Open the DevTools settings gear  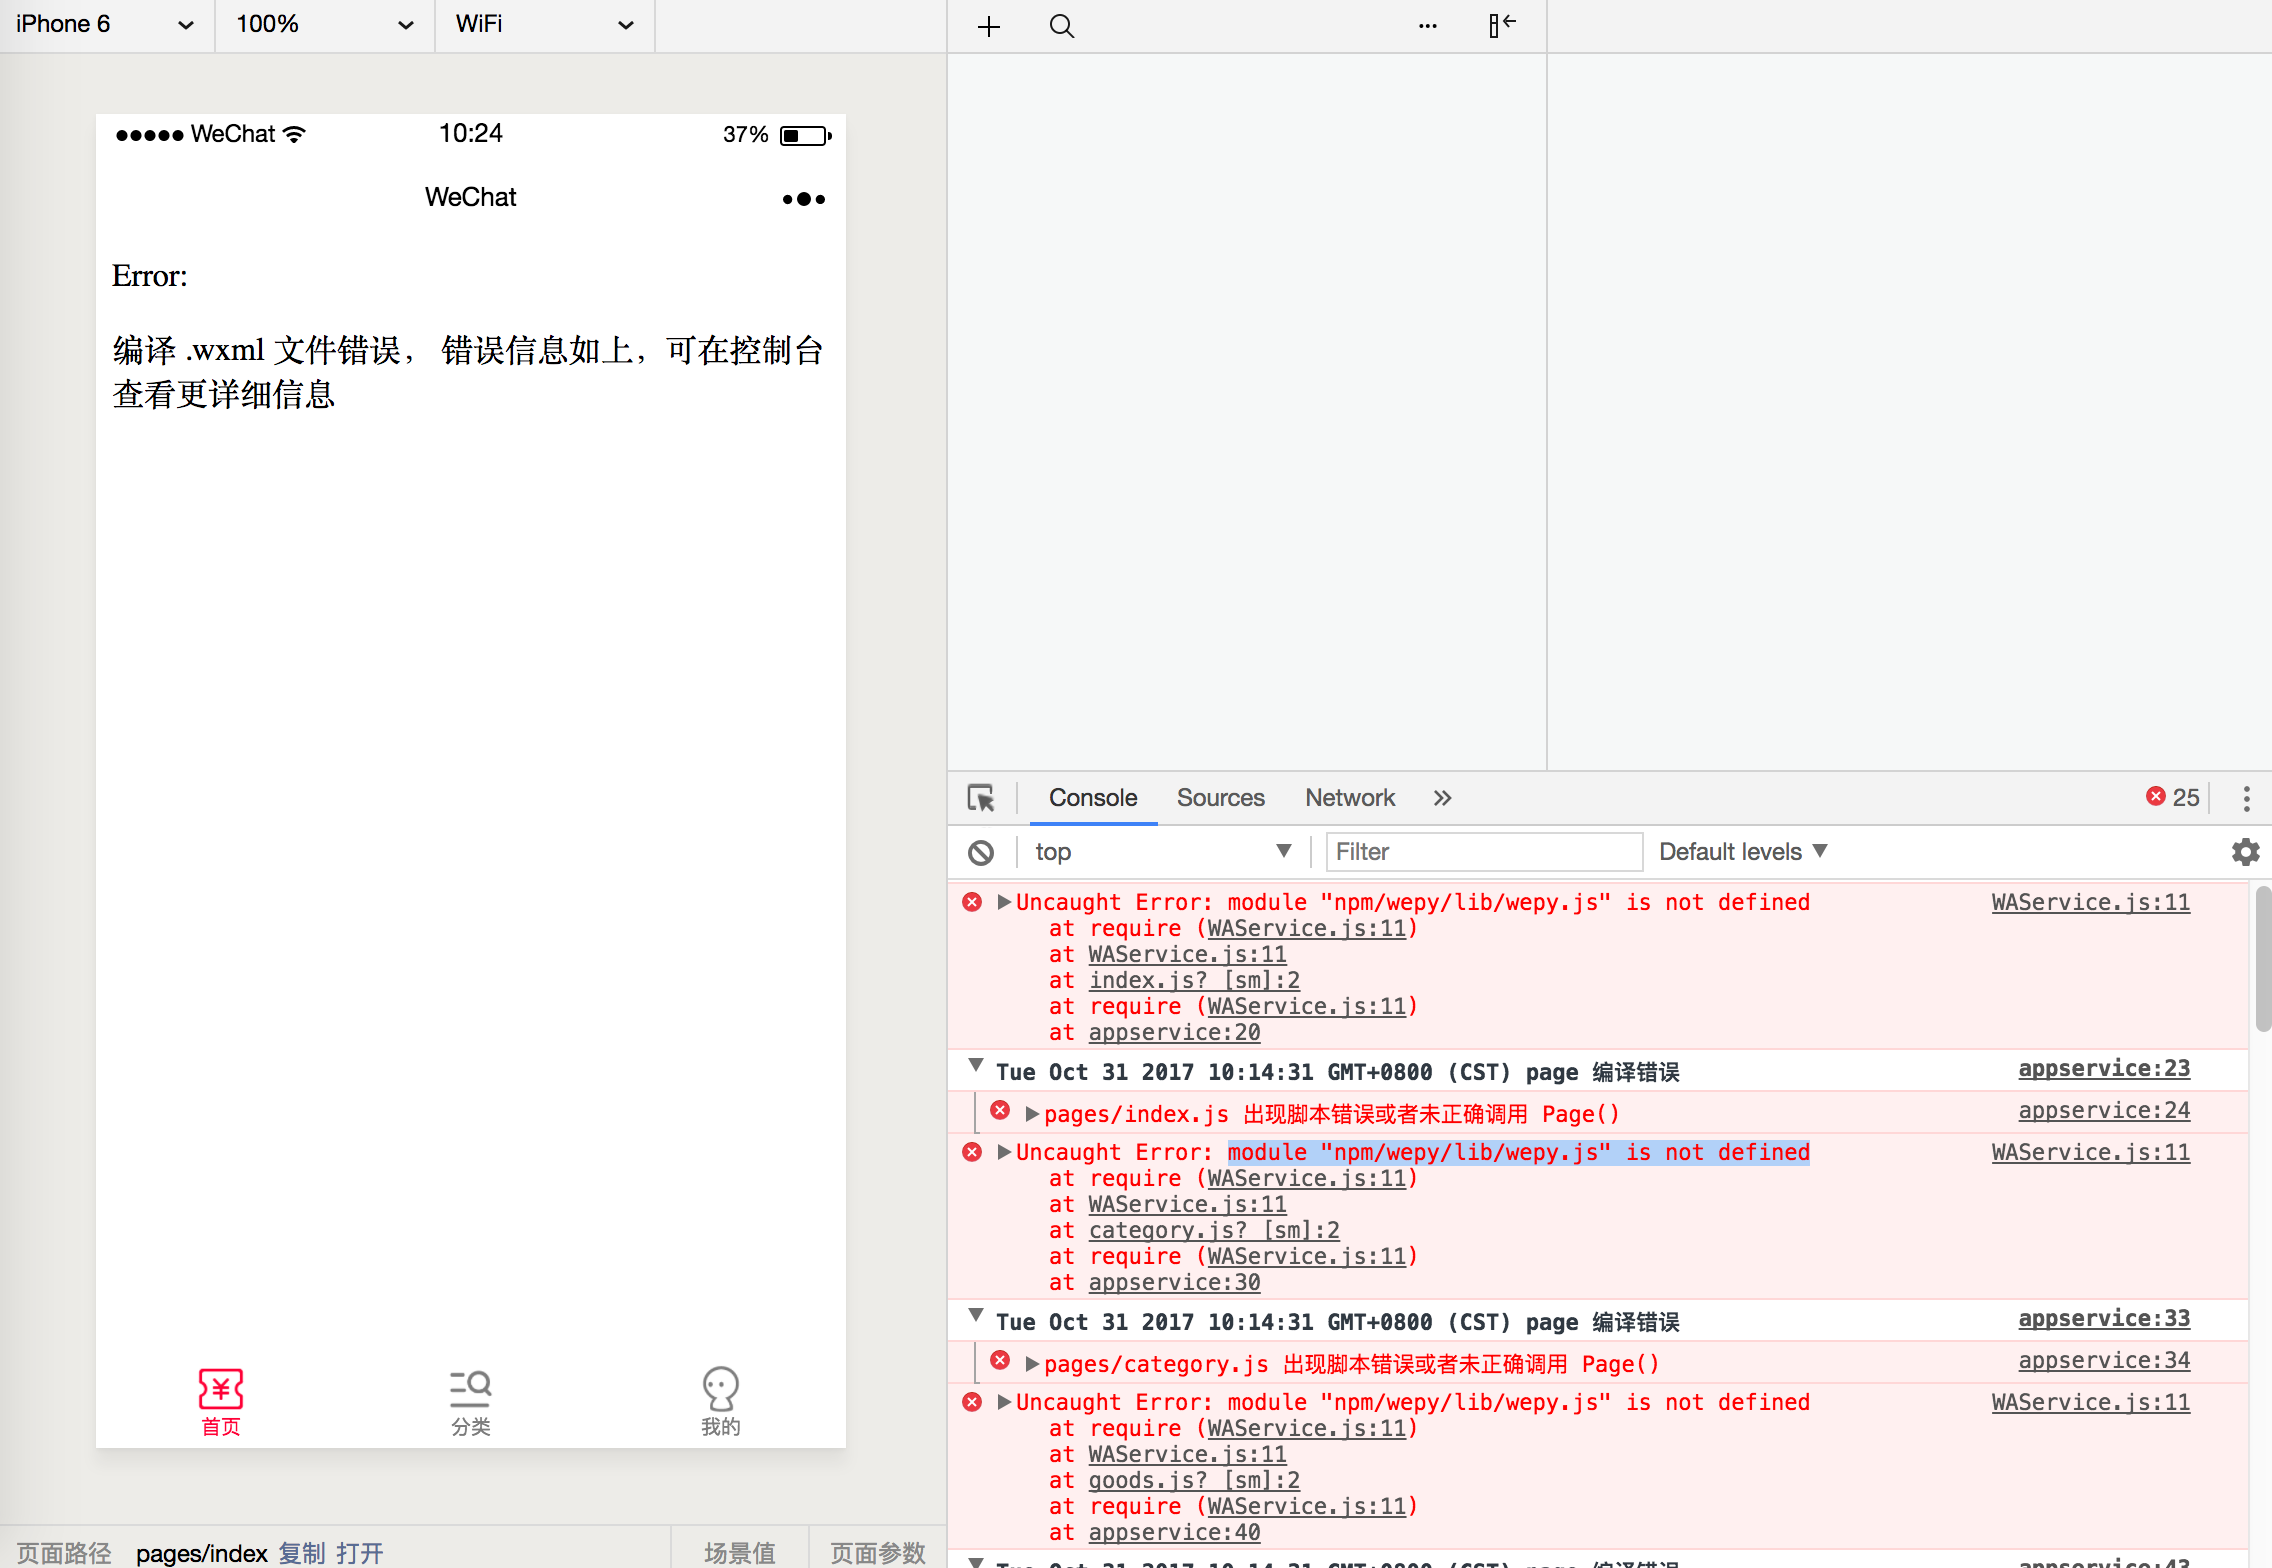tap(2245, 851)
